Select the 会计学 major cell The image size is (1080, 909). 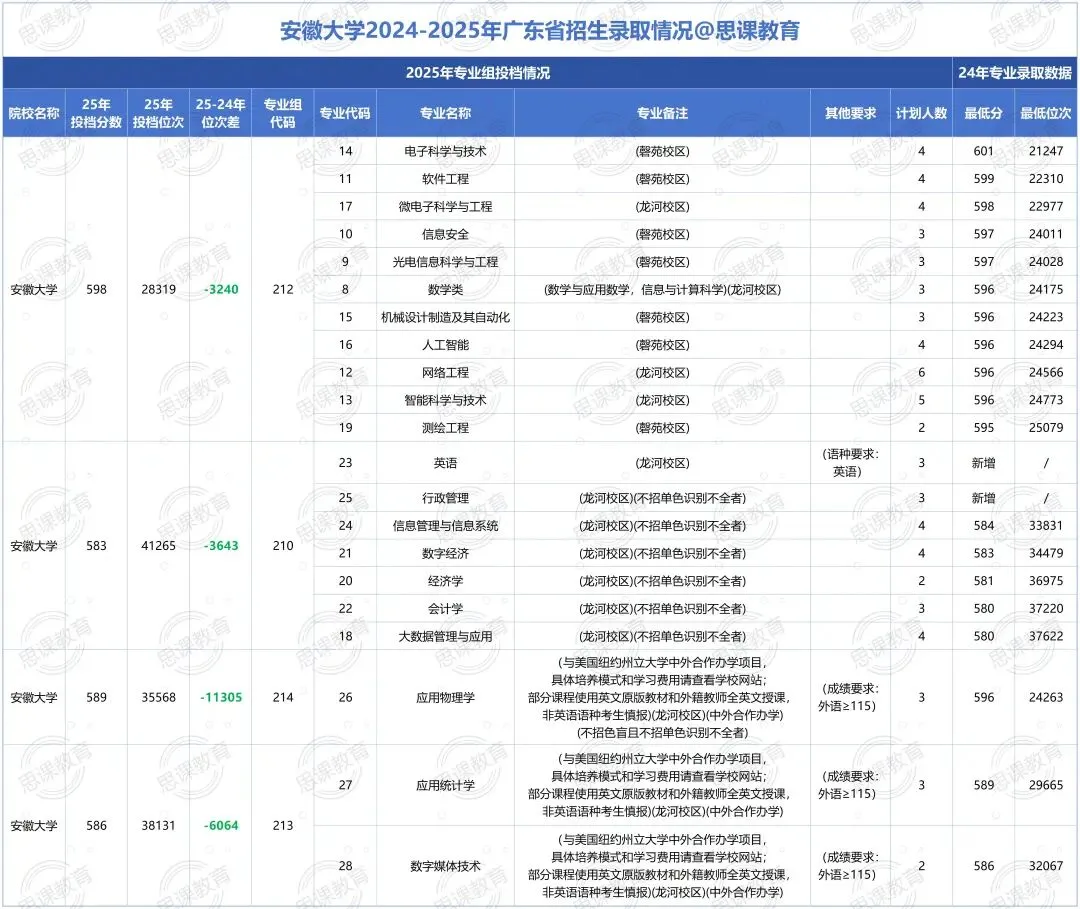[x=446, y=609]
